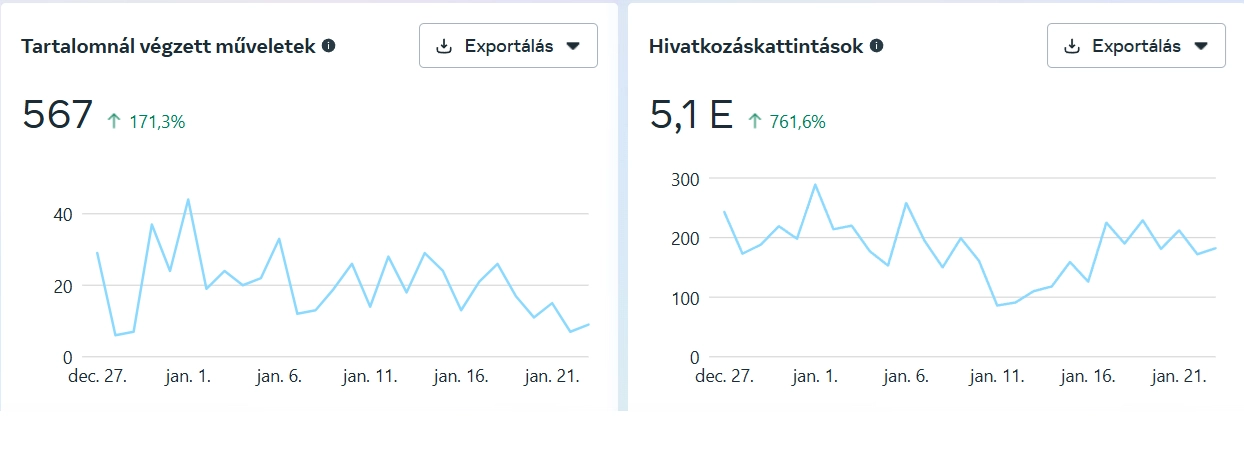Image resolution: width=1244 pixels, height=458 pixels.
Task: Click info icon beside Tartalomnál végzett műveletek
Action: click(328, 45)
